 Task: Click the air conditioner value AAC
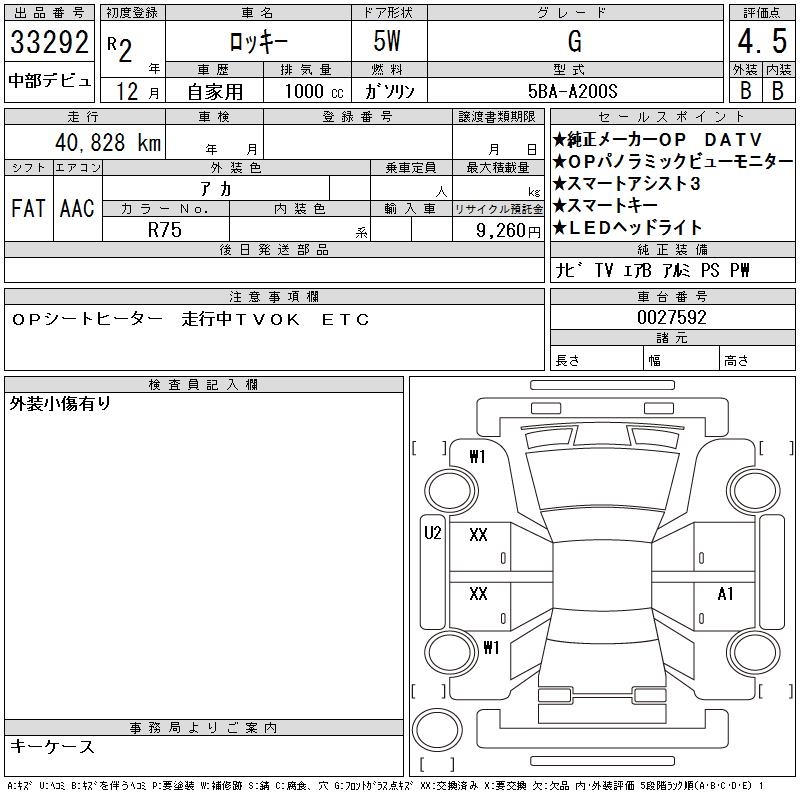pyautogui.click(x=77, y=209)
